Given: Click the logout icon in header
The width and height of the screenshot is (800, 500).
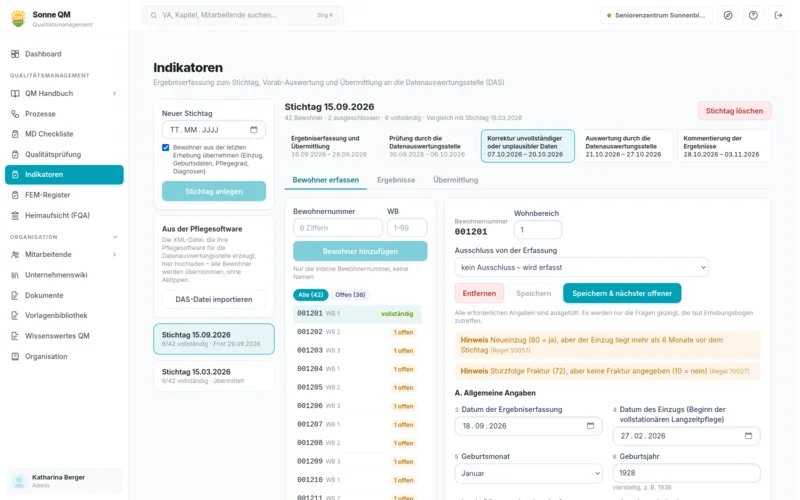Looking at the screenshot, I should [x=778, y=15].
